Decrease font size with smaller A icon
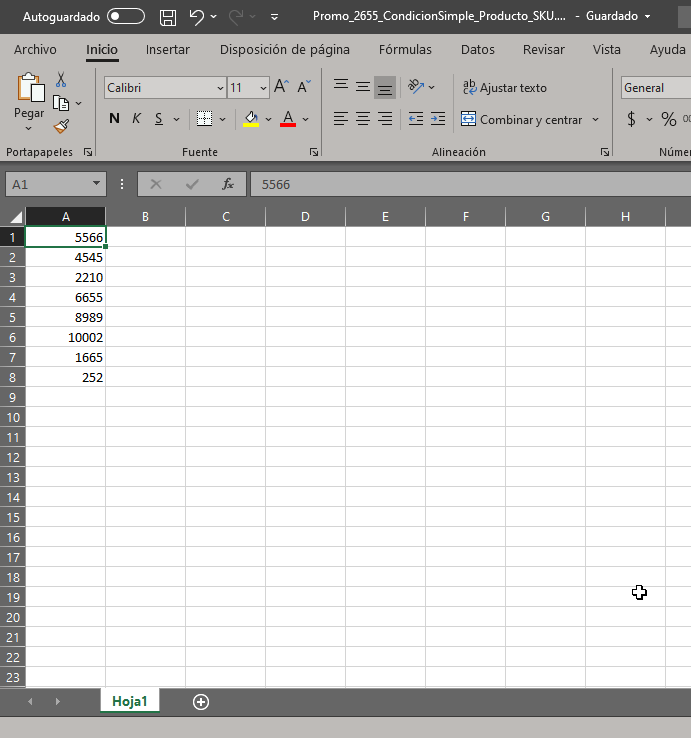The height and width of the screenshot is (738, 691). pos(304,87)
